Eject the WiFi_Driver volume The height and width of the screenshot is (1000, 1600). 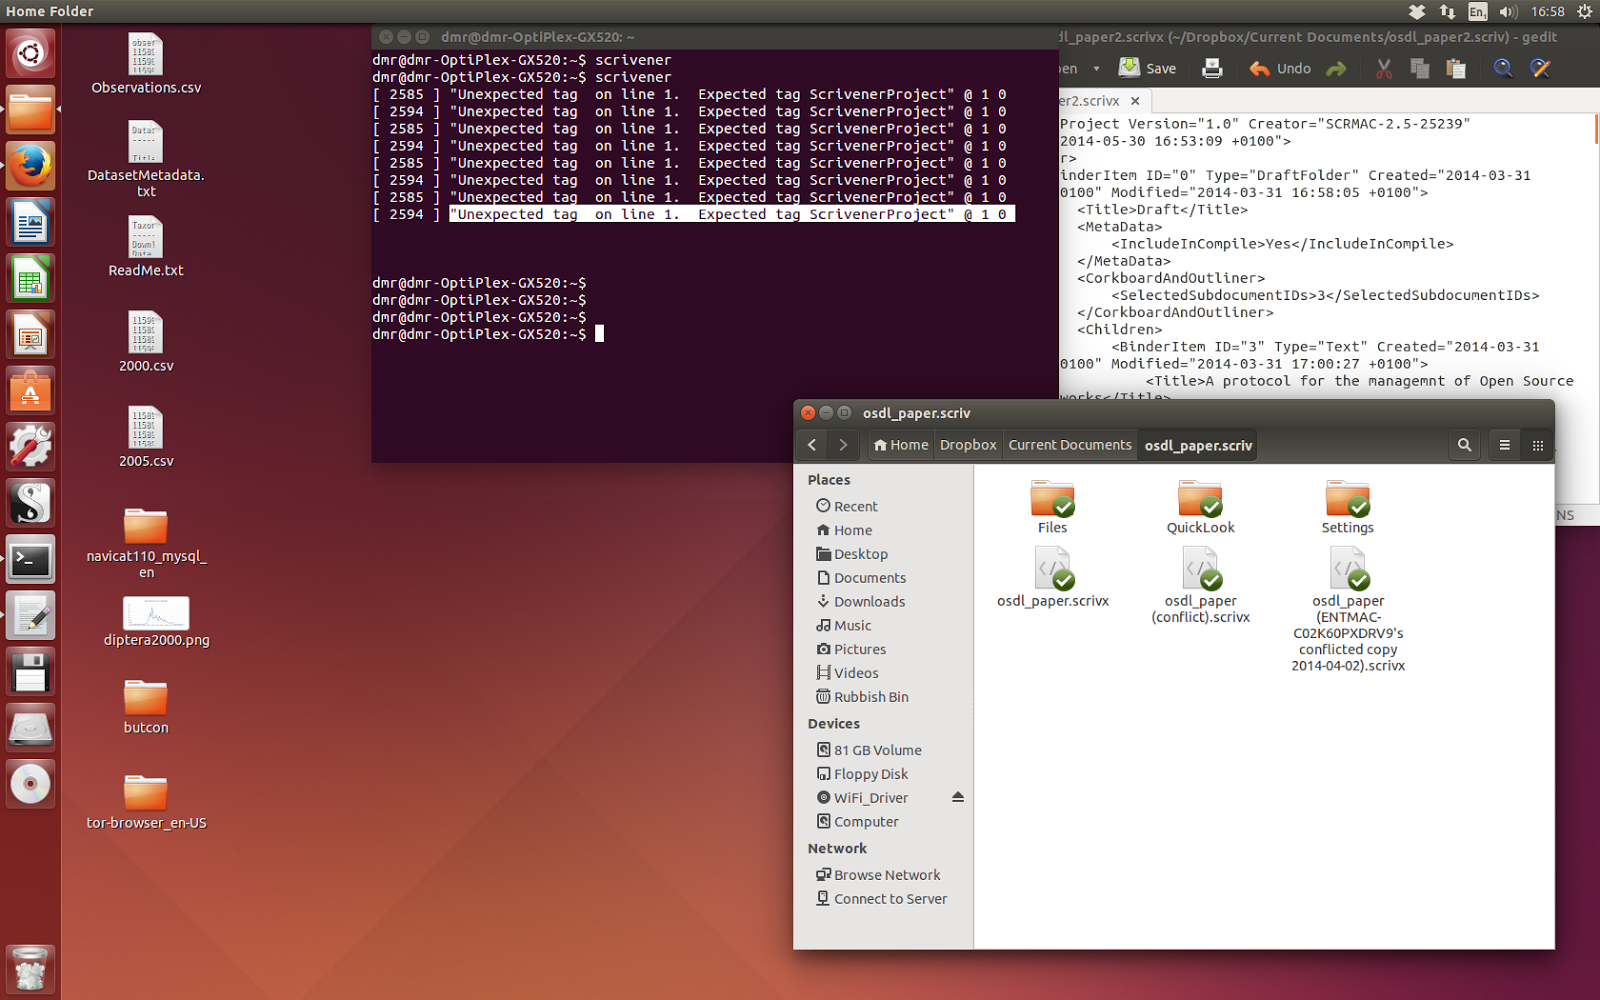click(957, 797)
